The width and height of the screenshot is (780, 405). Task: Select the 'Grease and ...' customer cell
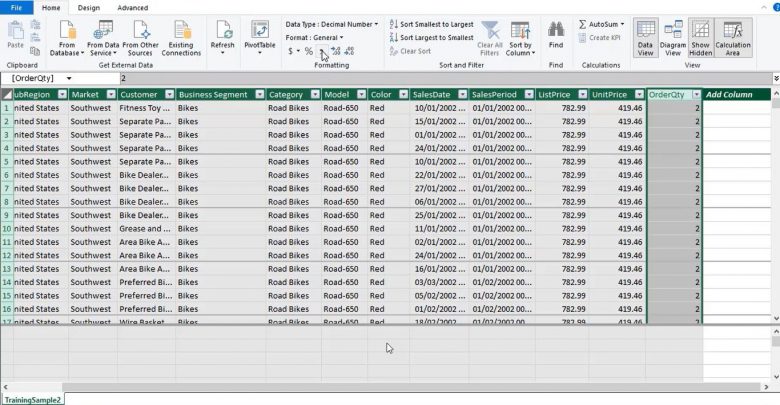tap(146, 229)
